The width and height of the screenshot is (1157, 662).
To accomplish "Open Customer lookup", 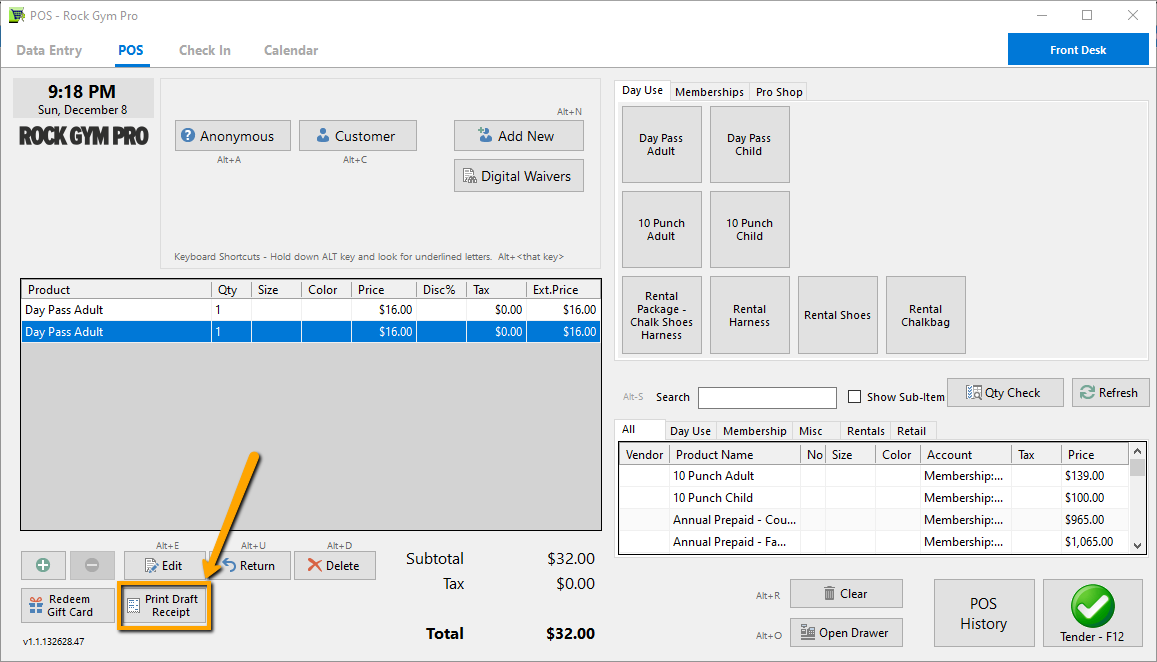I will 357,136.
